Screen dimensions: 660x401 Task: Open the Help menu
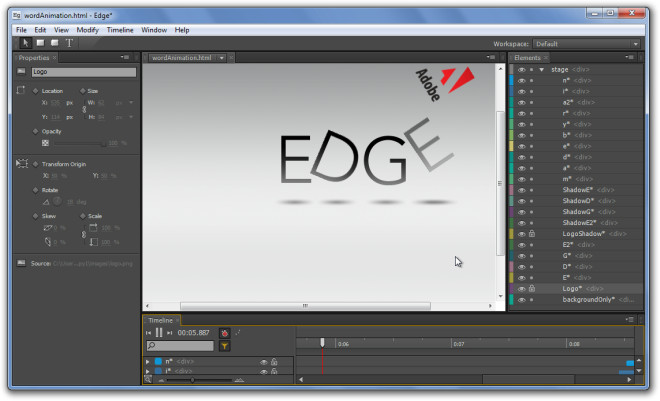pos(182,30)
